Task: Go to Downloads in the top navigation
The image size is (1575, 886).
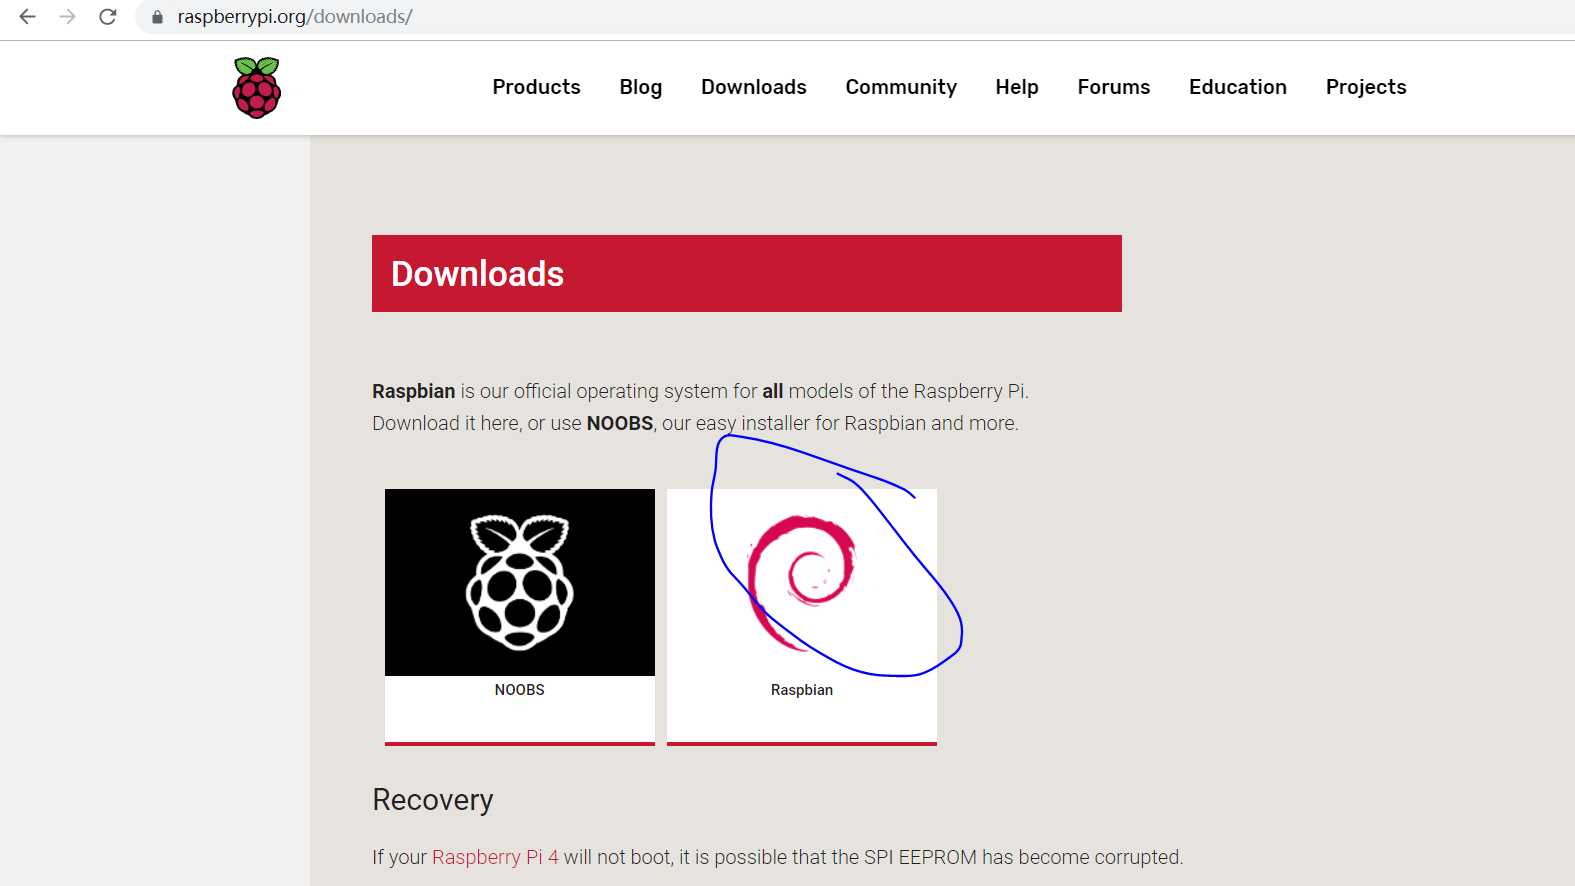Action: tap(754, 87)
